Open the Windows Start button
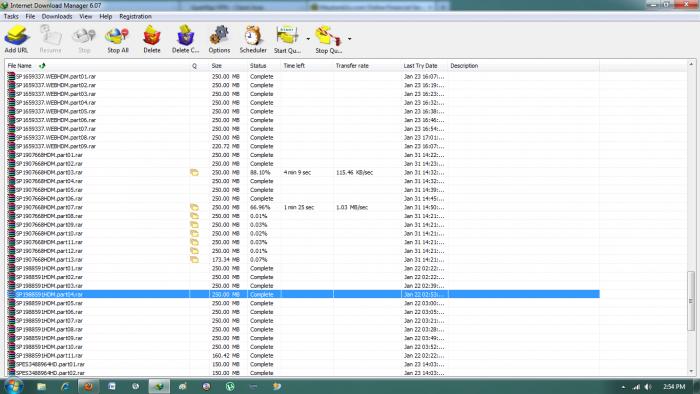Screen dimensions: 700x394 point(13,386)
